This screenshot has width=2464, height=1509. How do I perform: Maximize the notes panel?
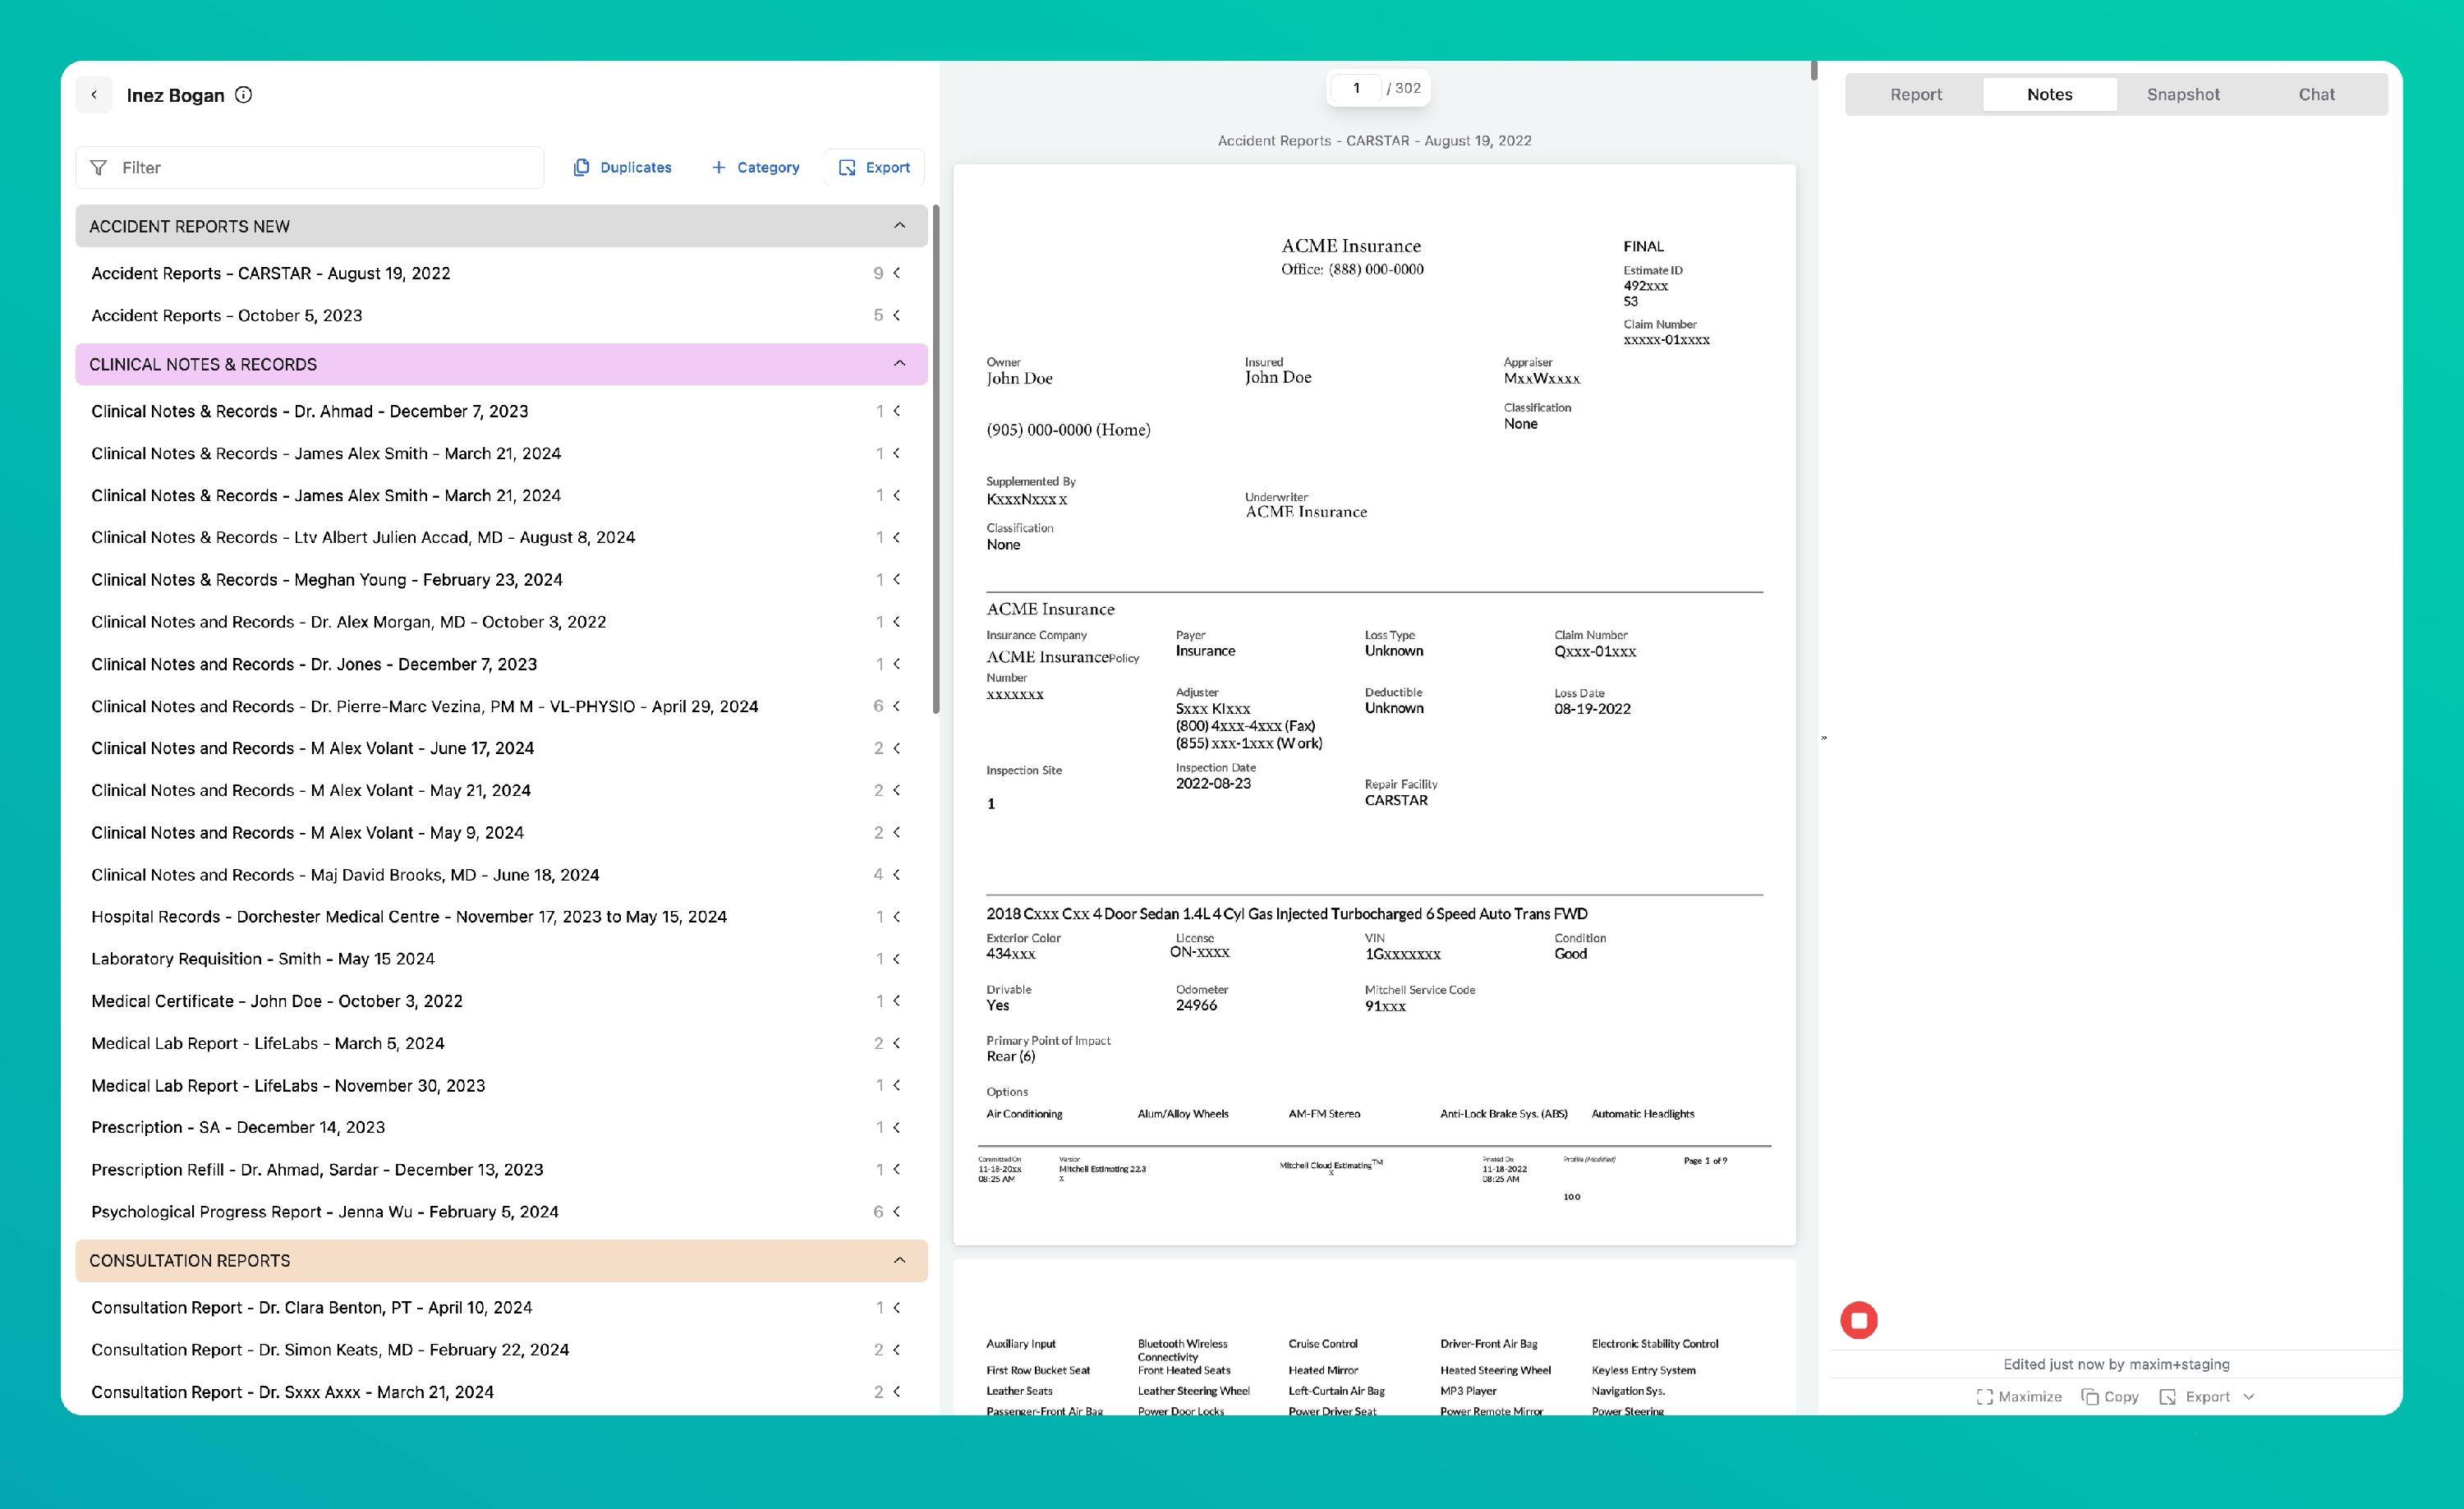pyautogui.click(x=2019, y=1396)
